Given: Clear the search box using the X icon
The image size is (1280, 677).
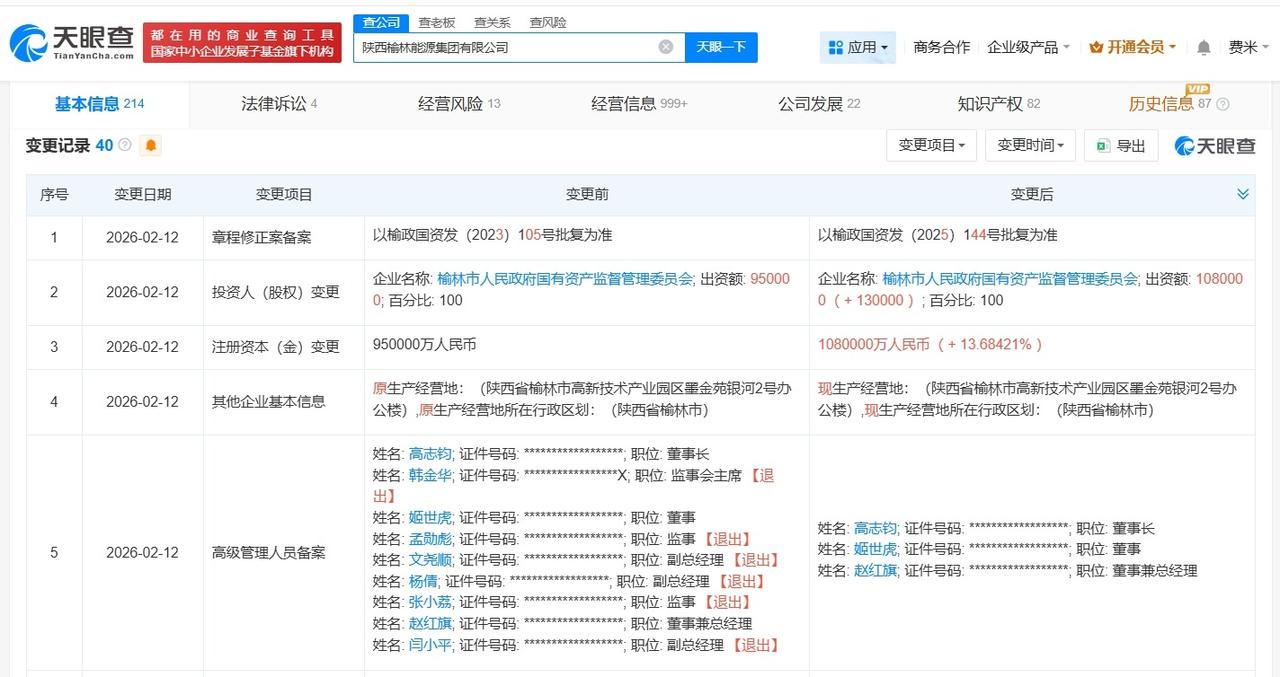Looking at the screenshot, I should point(664,46).
